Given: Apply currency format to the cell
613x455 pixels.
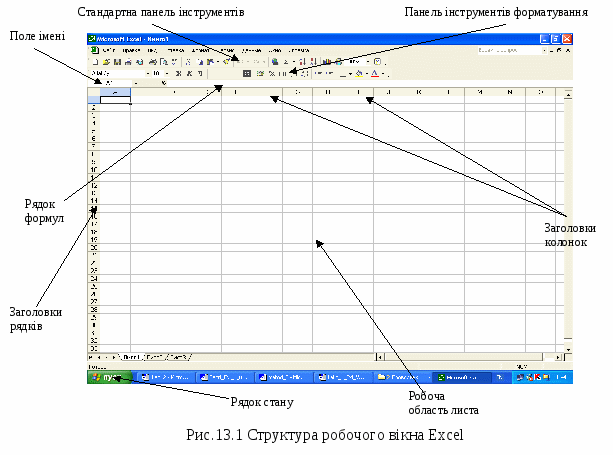Looking at the screenshot, I should [x=260, y=73].
